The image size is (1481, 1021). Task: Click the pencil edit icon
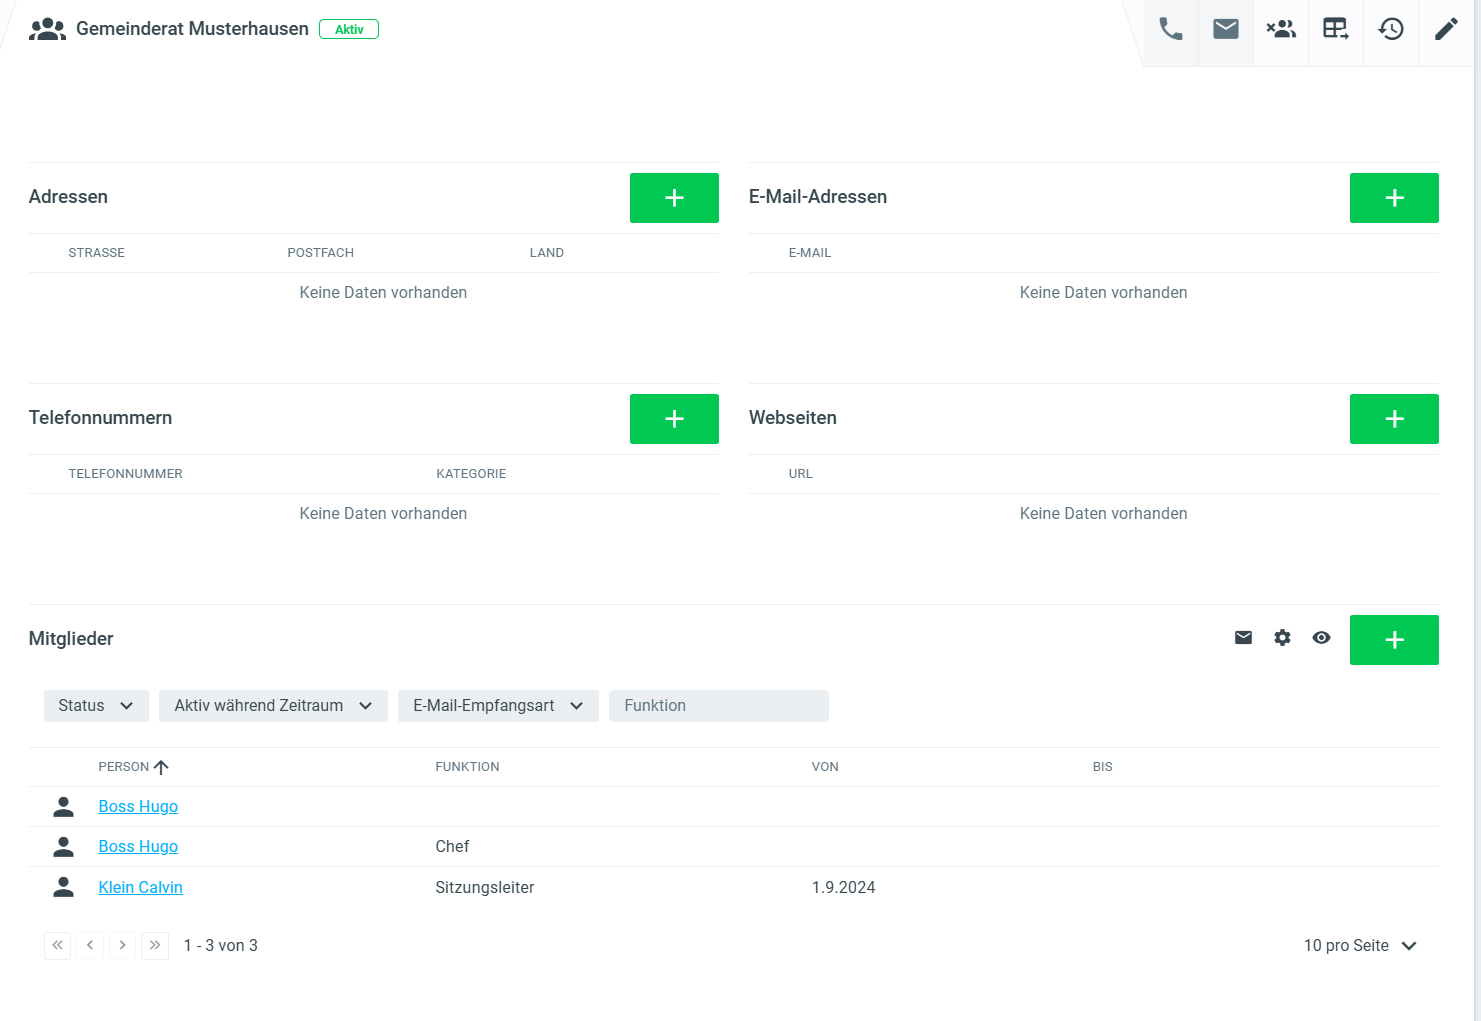coord(1445,29)
